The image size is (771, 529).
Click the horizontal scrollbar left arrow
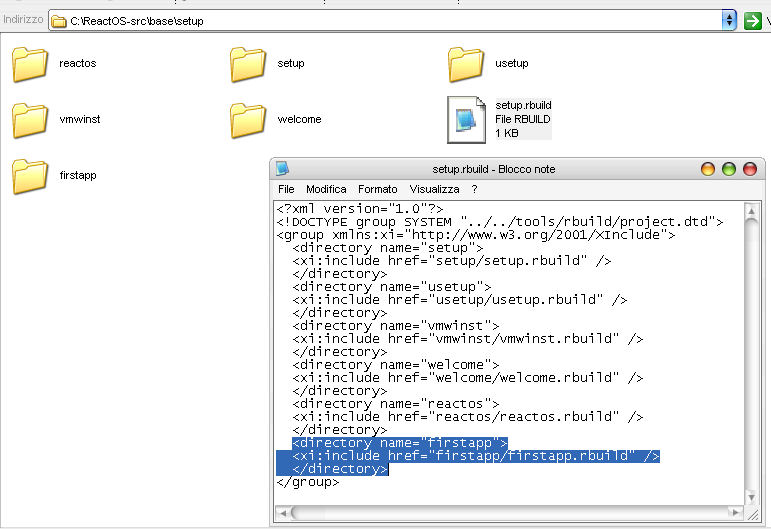283,513
